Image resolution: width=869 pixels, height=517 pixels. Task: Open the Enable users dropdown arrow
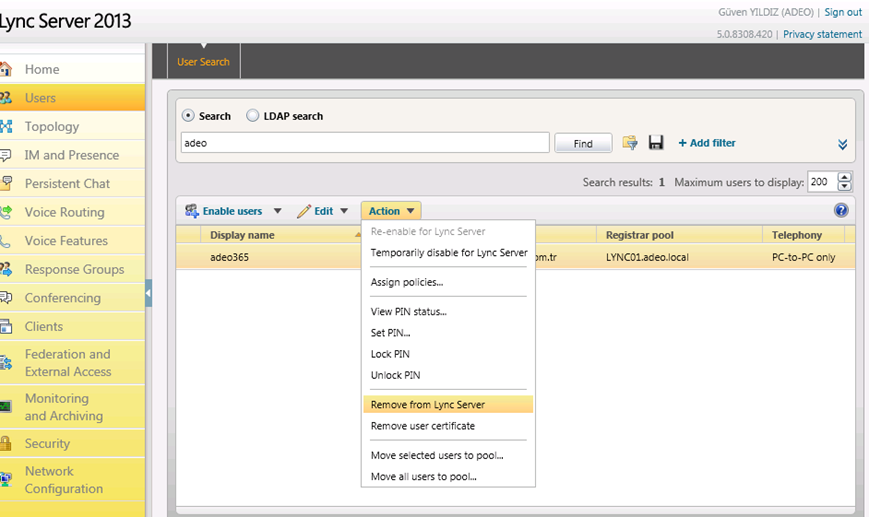[278, 211]
